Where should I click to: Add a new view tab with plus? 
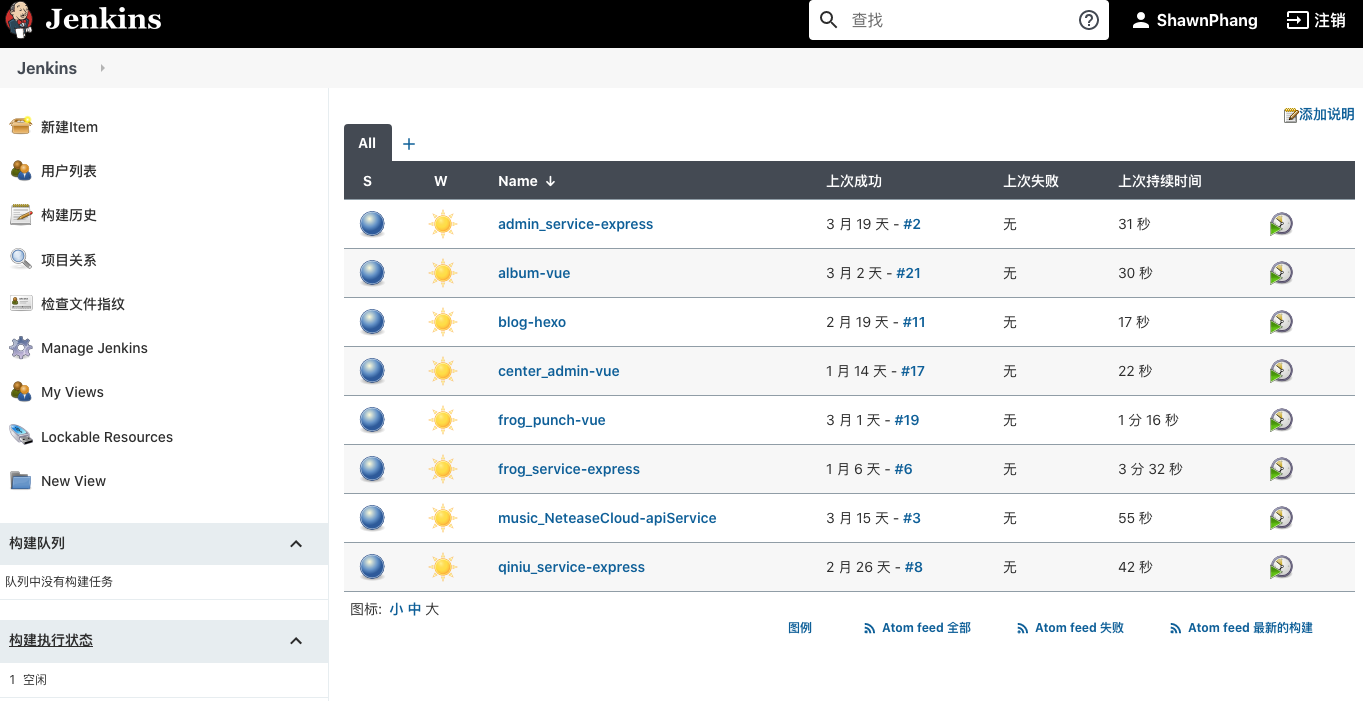(x=408, y=144)
